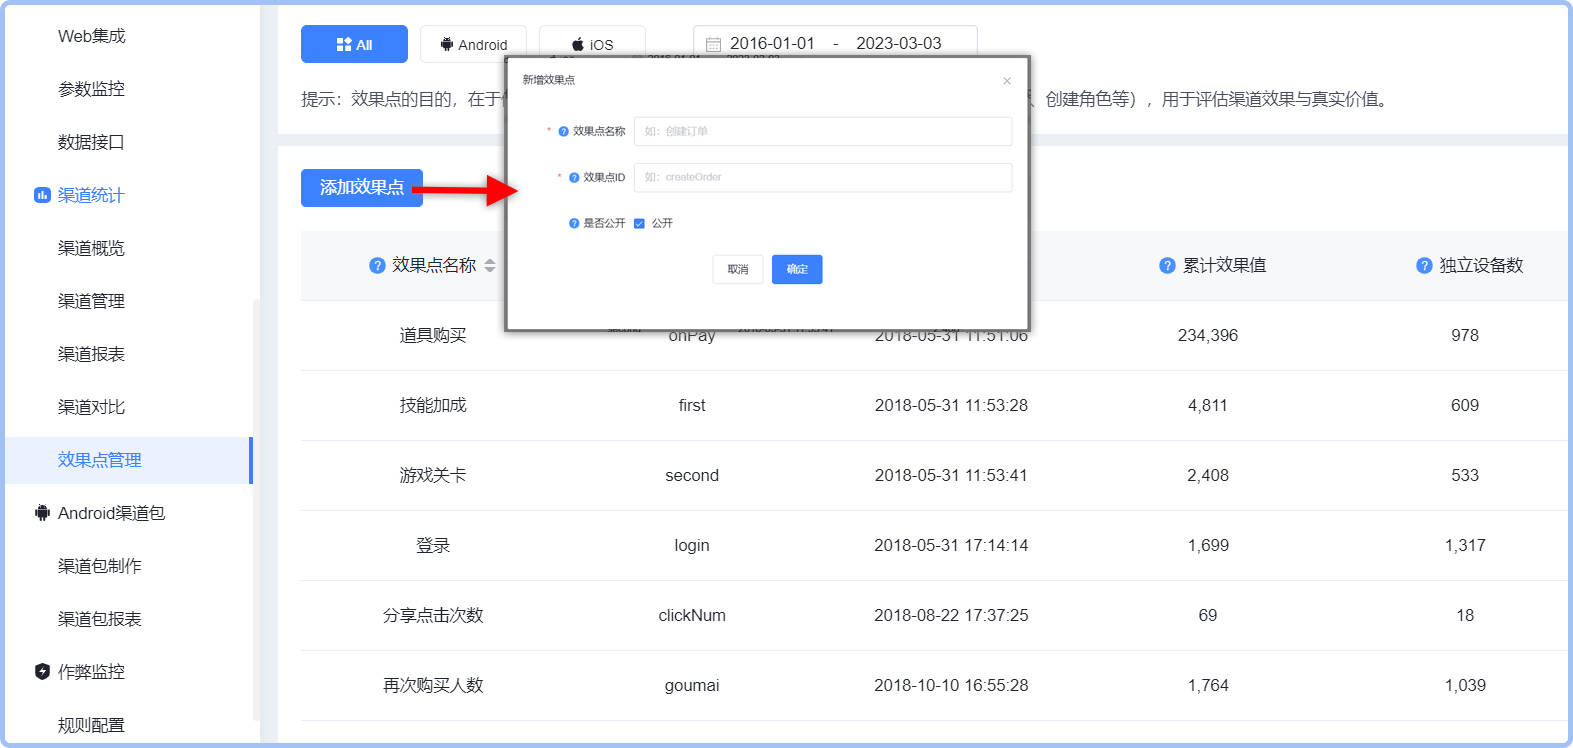Open 渠道包报表 in sidebar

click(100, 619)
